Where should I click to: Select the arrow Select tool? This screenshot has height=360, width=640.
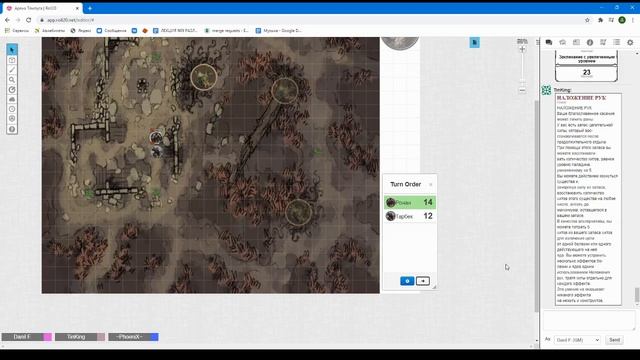[x=12, y=50]
